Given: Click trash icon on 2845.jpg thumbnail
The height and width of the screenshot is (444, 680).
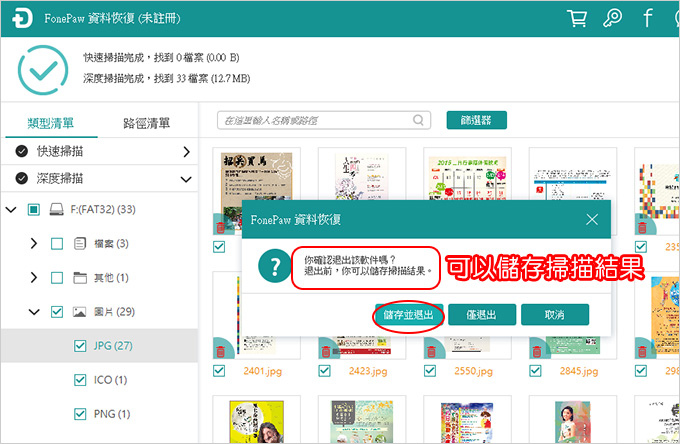Looking at the screenshot, I should (536, 351).
